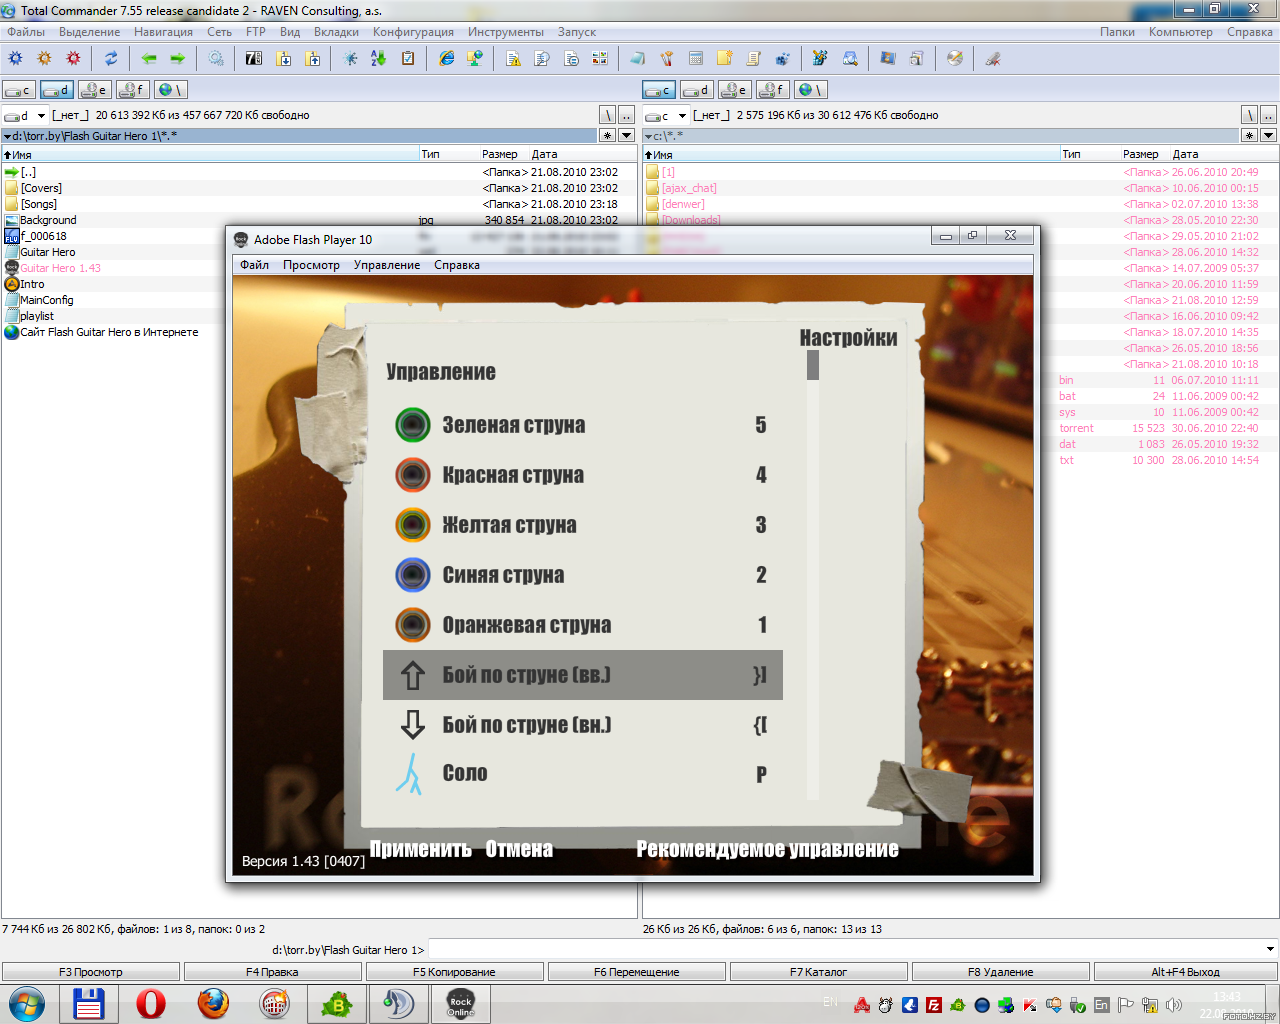Select Зеленая струна key binding row
Viewport: 1280px width, 1024px height.
(x=583, y=425)
